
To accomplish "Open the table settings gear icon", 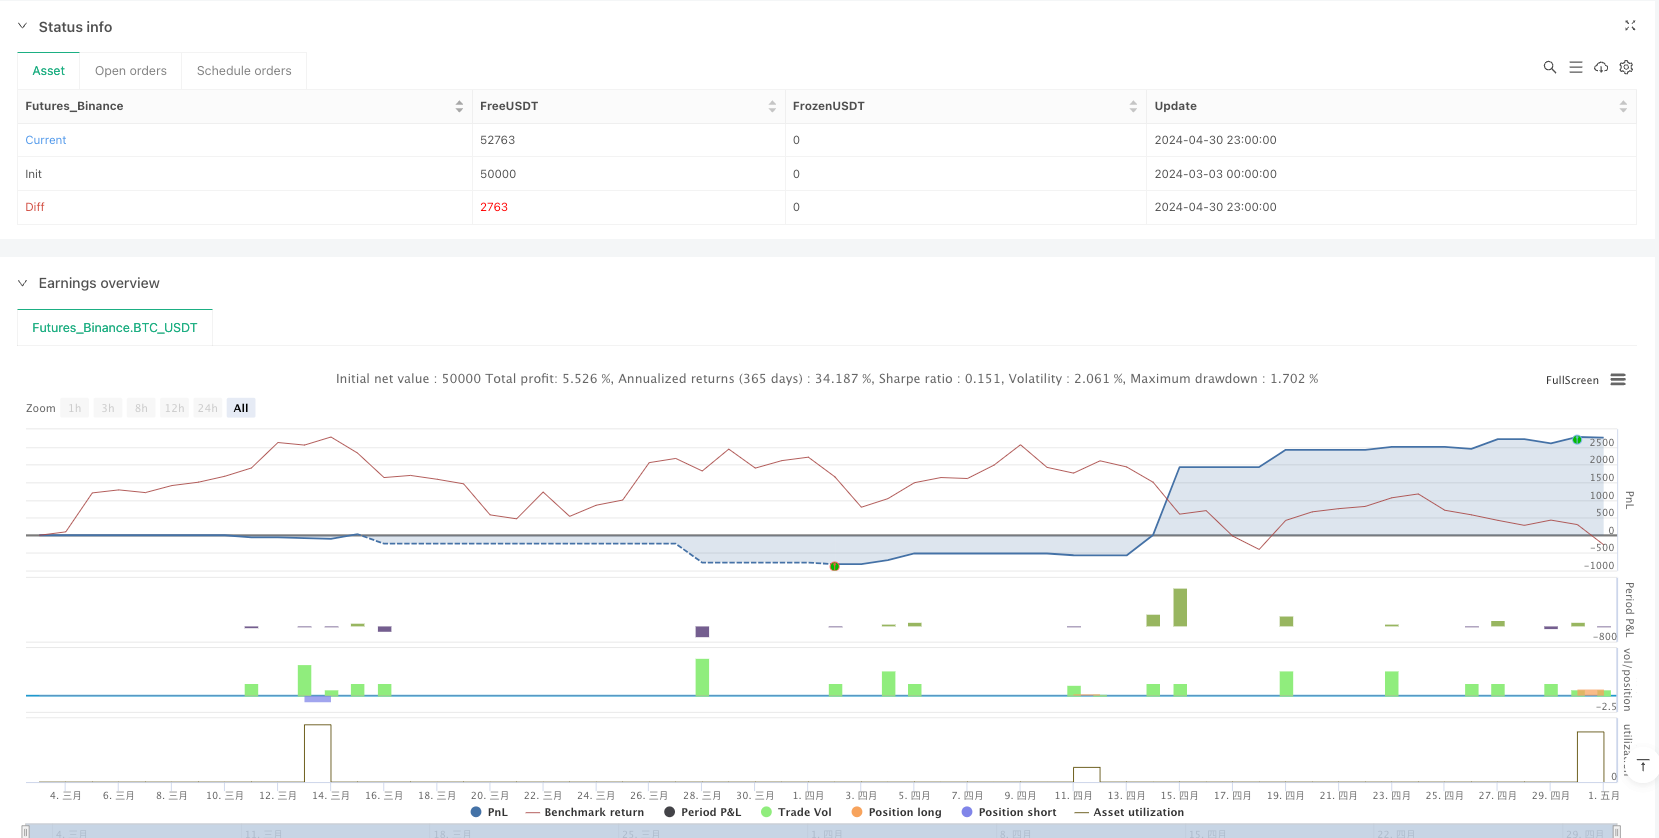I will (x=1626, y=67).
